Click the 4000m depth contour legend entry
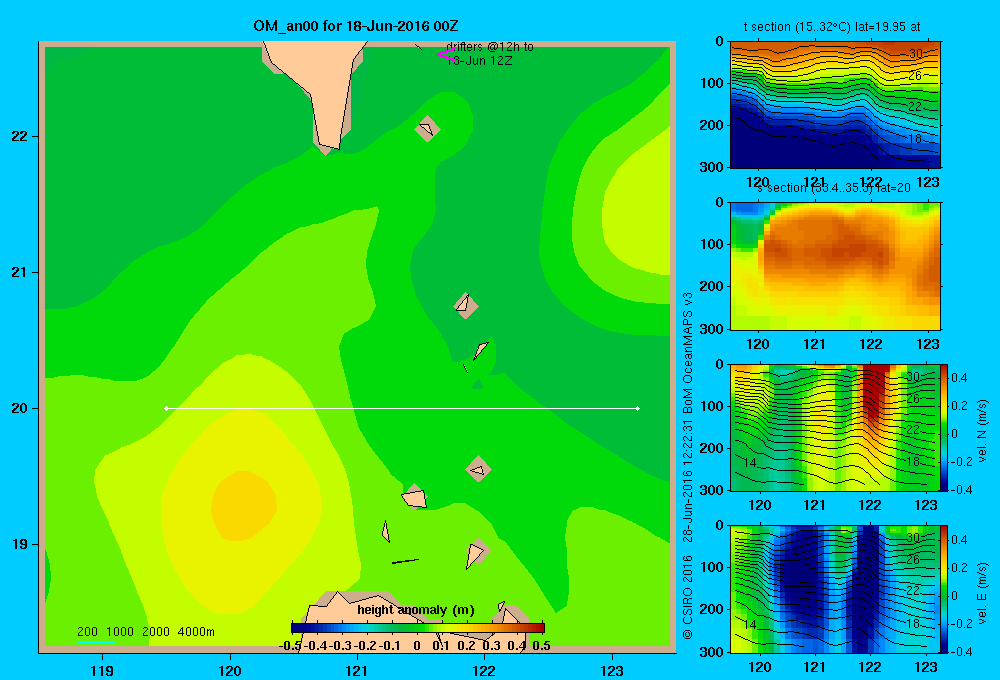The image size is (1000, 680). point(196,632)
